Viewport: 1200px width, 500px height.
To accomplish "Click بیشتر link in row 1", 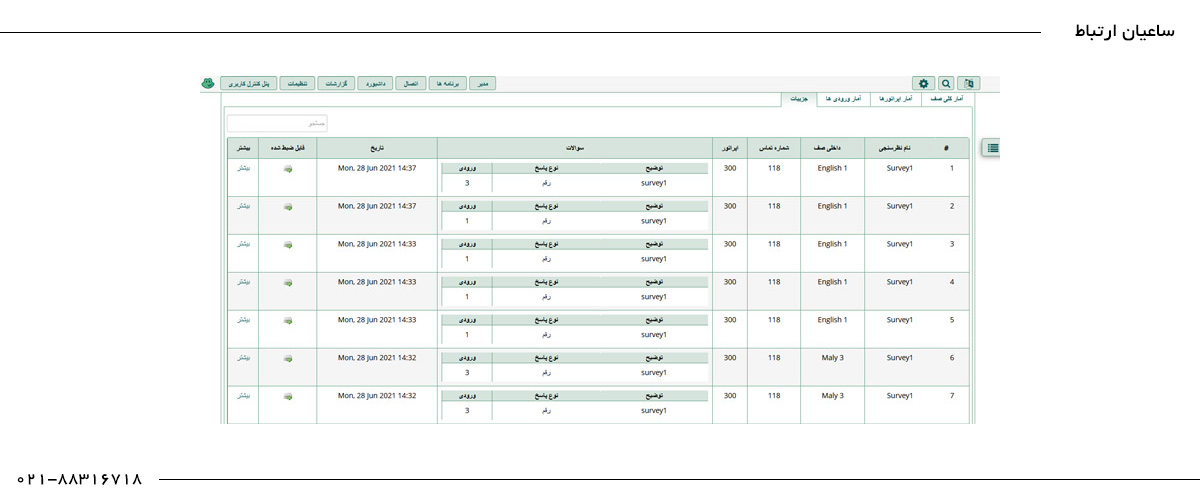I will click(243, 168).
